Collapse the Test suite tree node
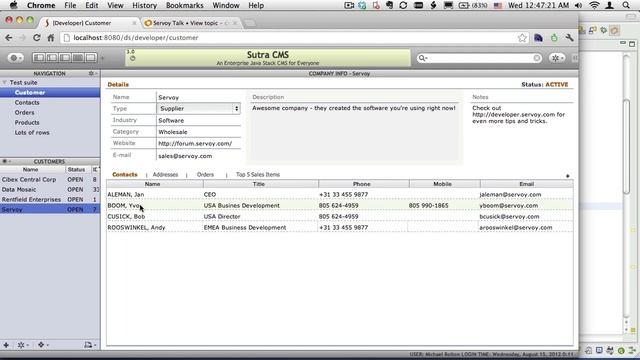 4,82
